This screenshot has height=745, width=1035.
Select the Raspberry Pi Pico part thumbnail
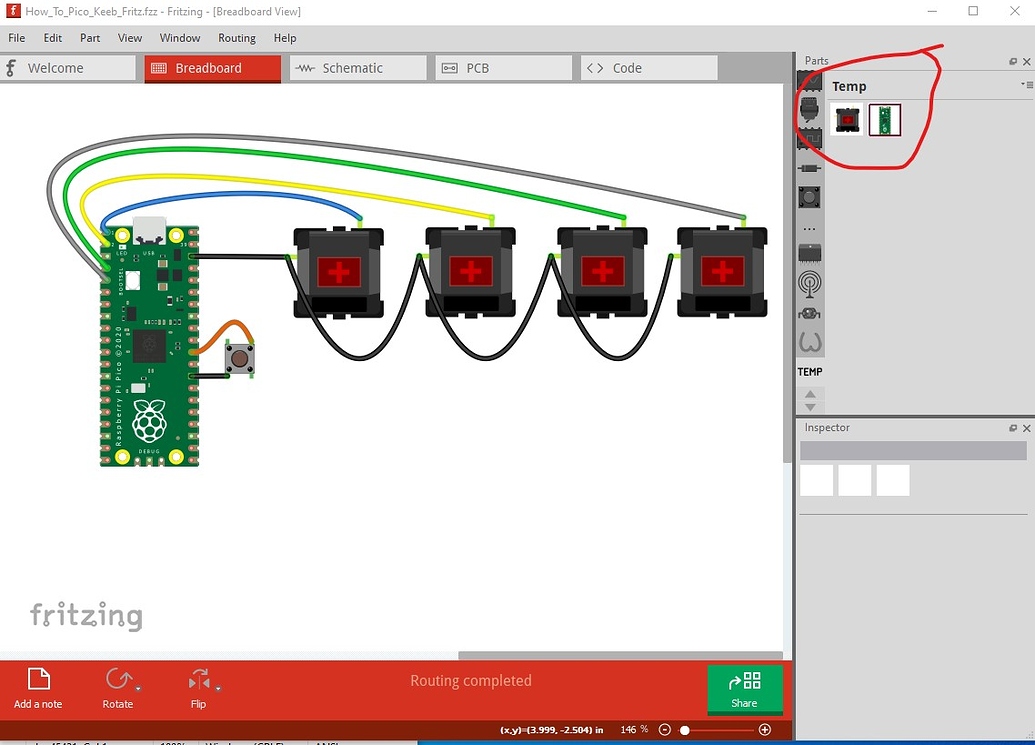pyautogui.click(x=884, y=119)
